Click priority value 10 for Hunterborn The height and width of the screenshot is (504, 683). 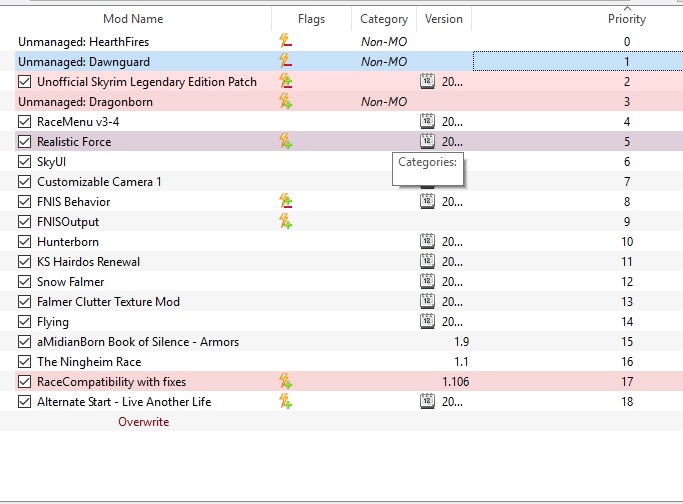pos(627,242)
